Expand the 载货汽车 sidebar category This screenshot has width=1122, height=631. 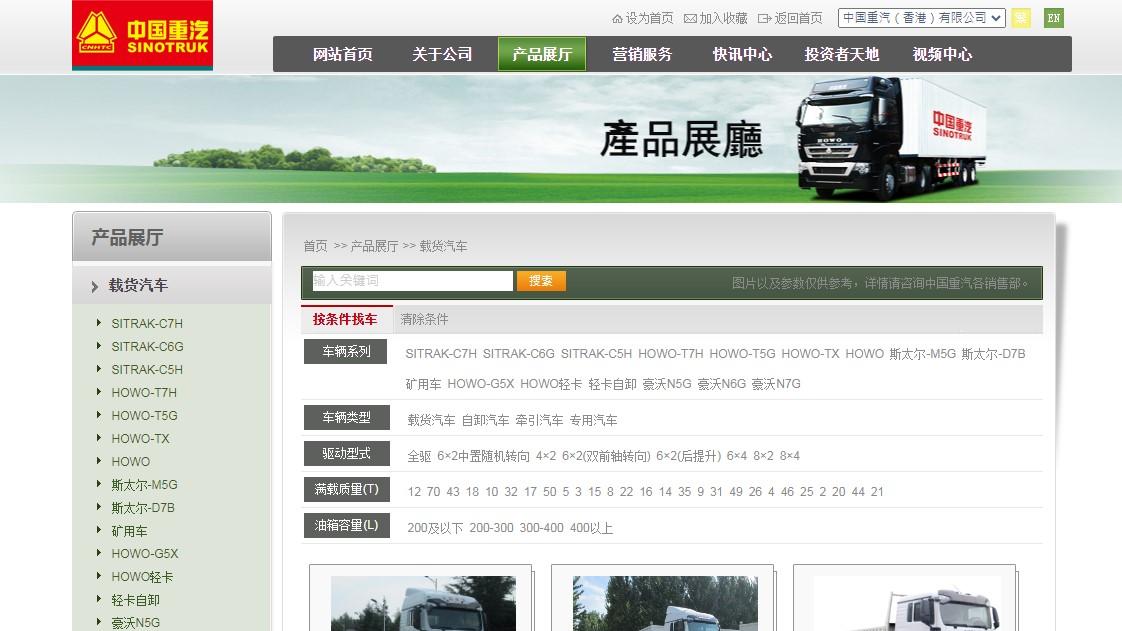(x=138, y=286)
